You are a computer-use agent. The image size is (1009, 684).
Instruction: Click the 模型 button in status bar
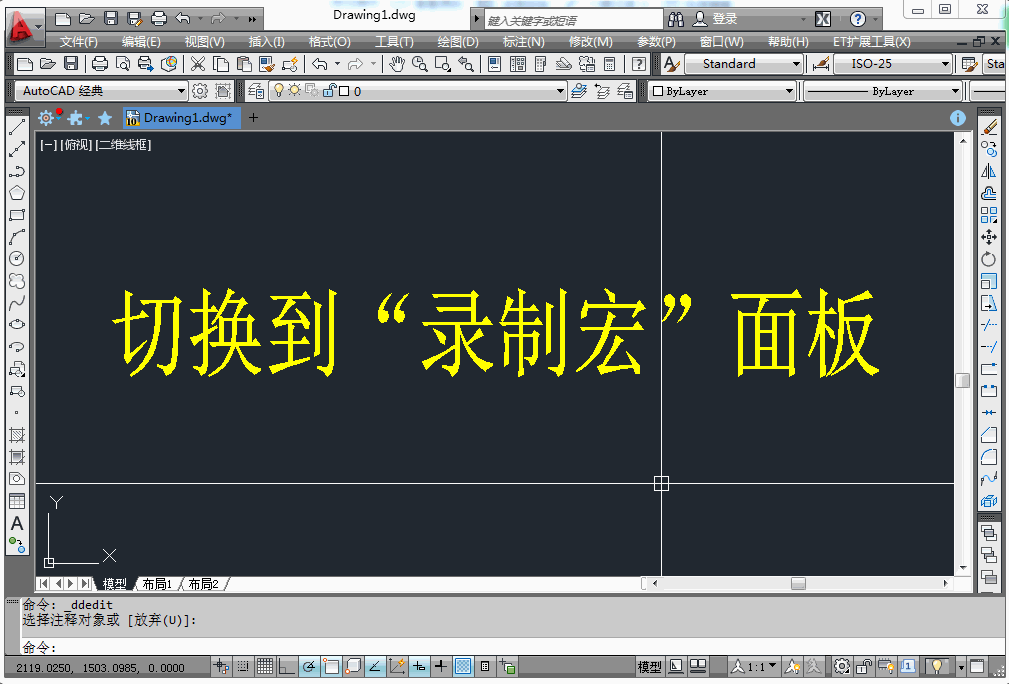(x=649, y=667)
